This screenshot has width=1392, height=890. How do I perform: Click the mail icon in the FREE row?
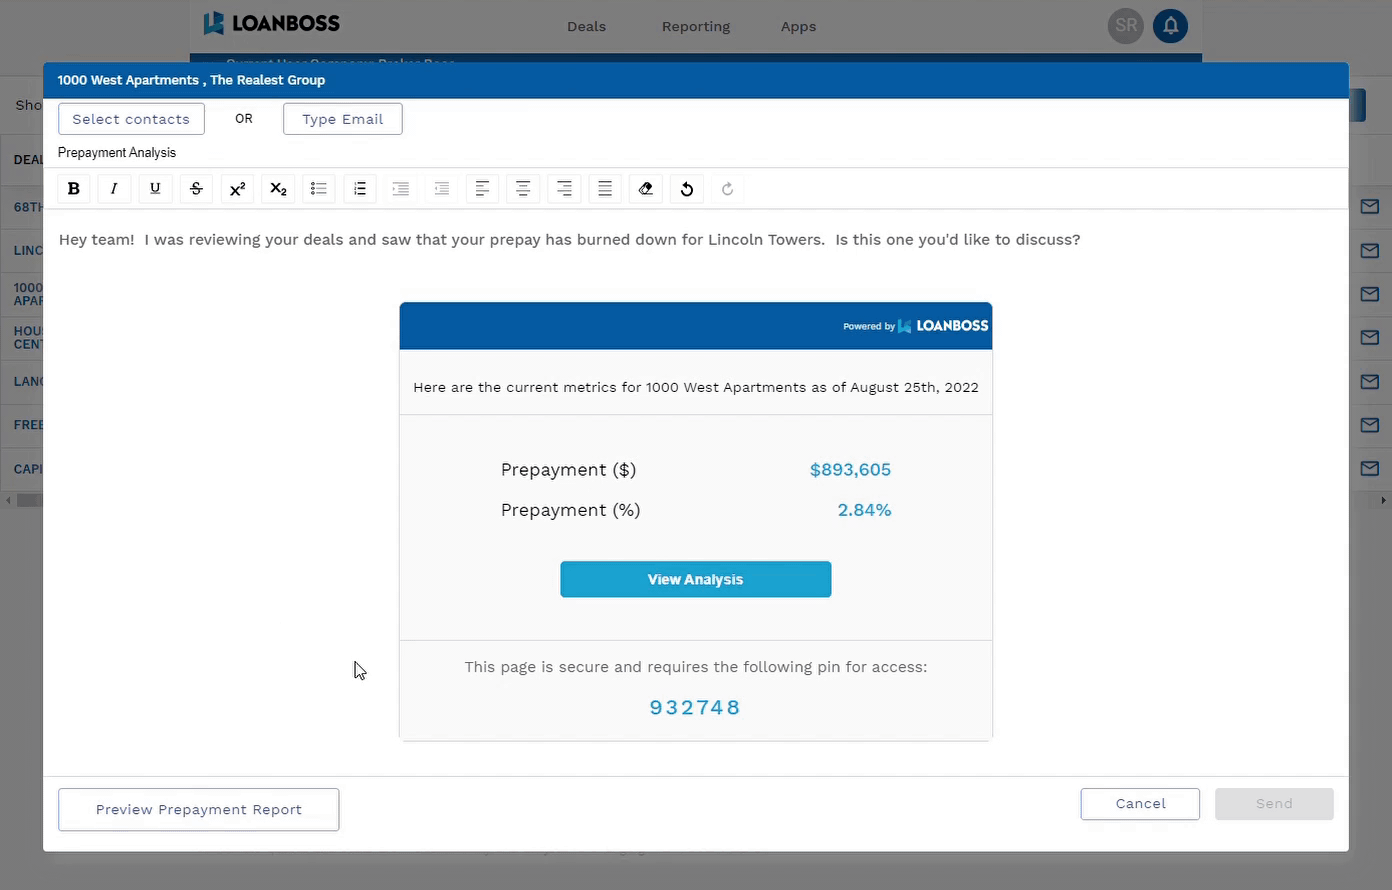click(1370, 425)
